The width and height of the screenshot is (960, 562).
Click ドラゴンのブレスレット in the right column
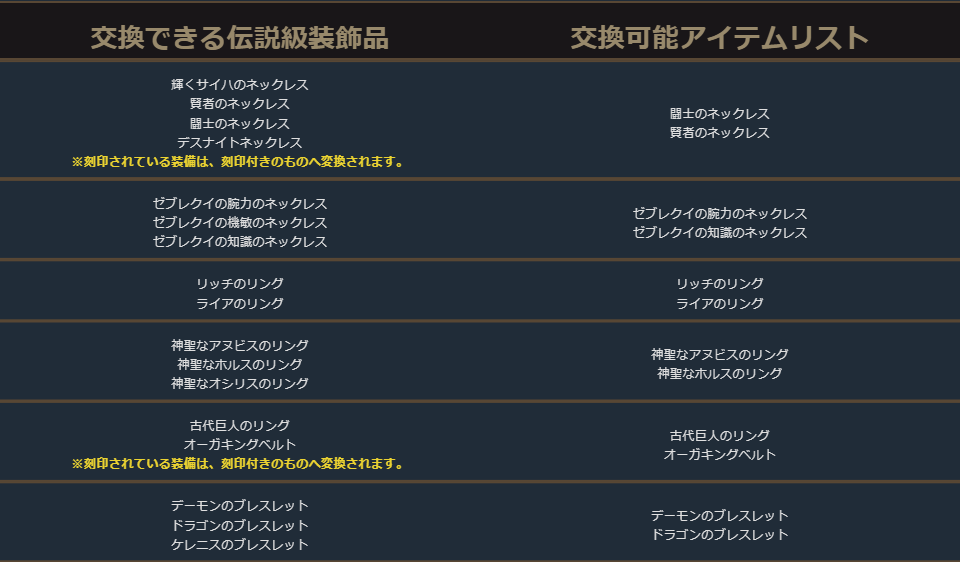(719, 535)
